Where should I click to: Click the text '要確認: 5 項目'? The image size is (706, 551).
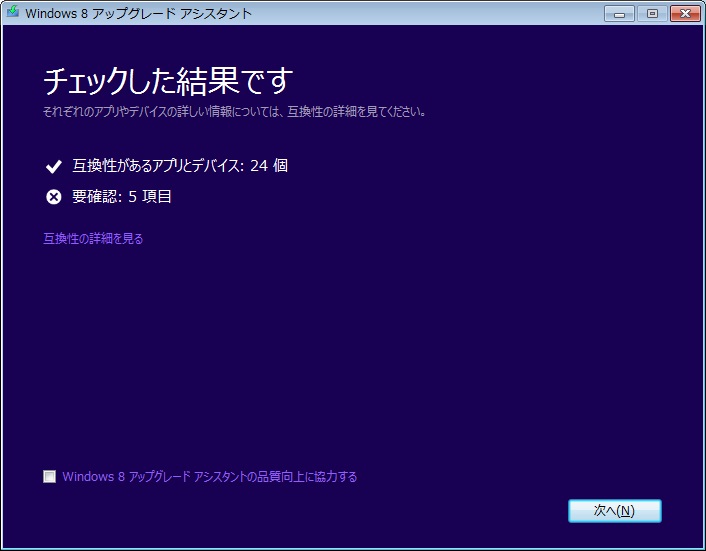122,196
